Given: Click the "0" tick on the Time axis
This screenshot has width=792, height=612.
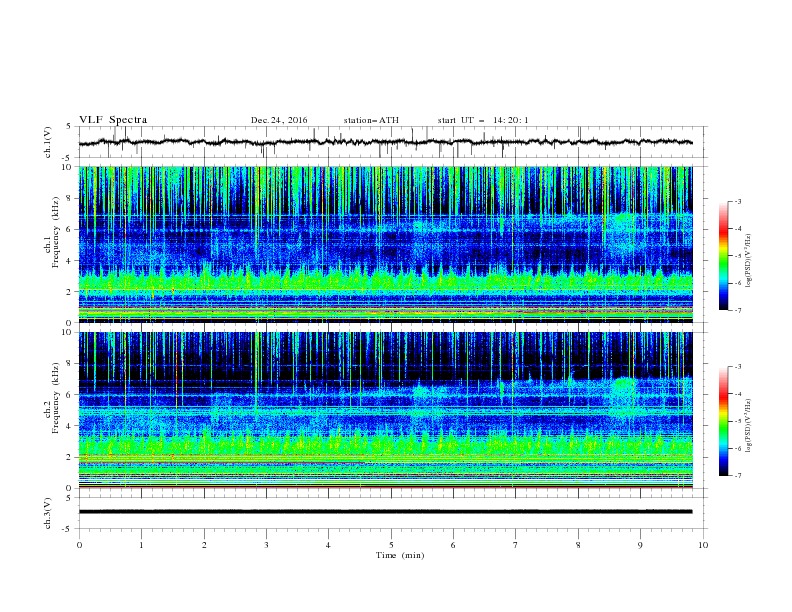Looking at the screenshot, I should (79, 545).
